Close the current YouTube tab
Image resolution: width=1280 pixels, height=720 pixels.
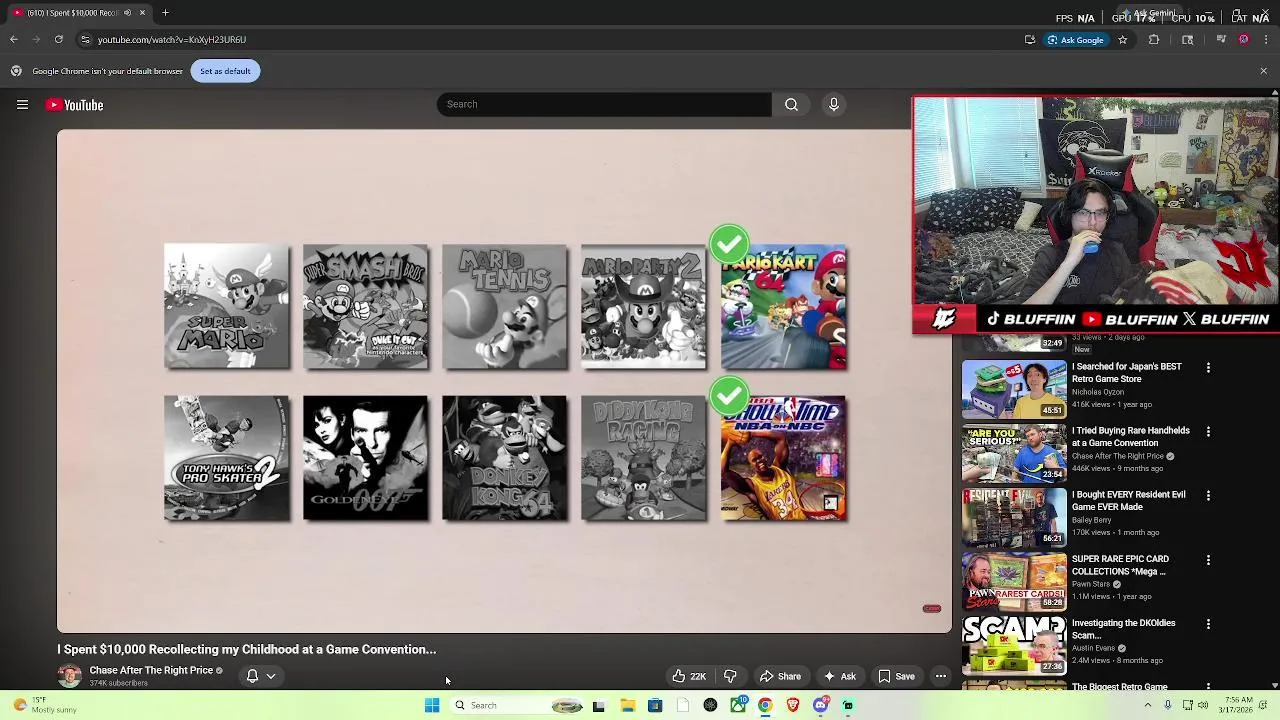(142, 13)
